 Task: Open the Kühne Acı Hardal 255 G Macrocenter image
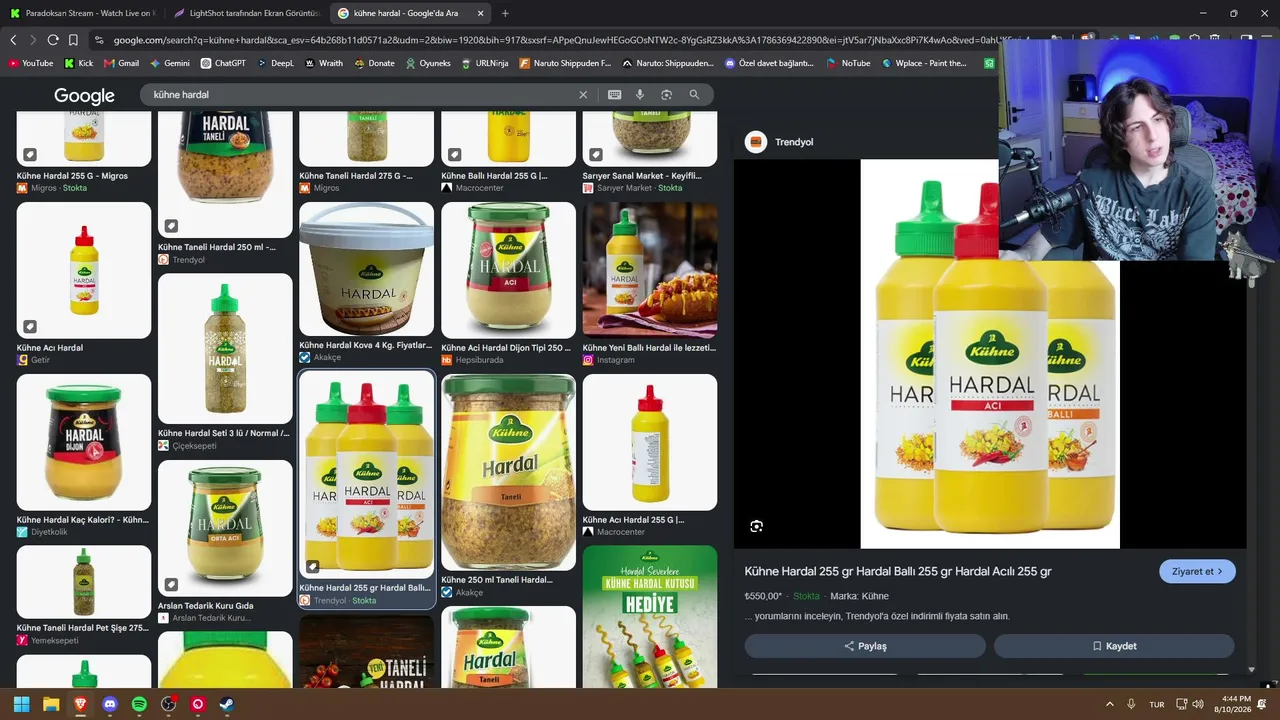coord(650,442)
